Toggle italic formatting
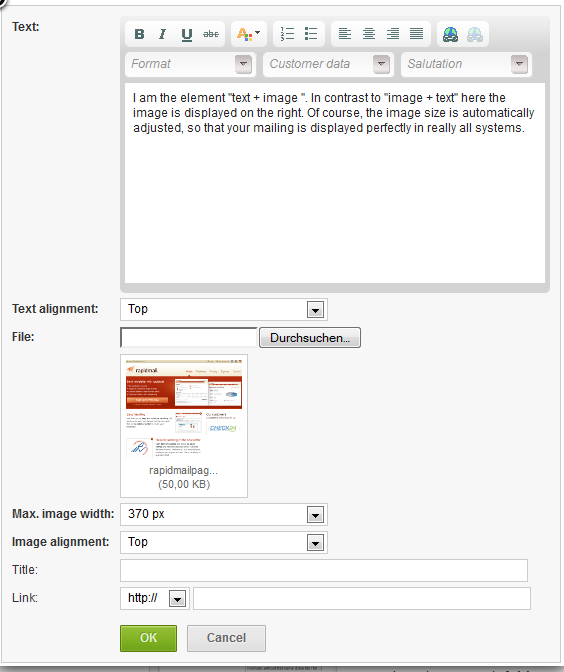Viewport: 564px width, 672px height. 162,34
